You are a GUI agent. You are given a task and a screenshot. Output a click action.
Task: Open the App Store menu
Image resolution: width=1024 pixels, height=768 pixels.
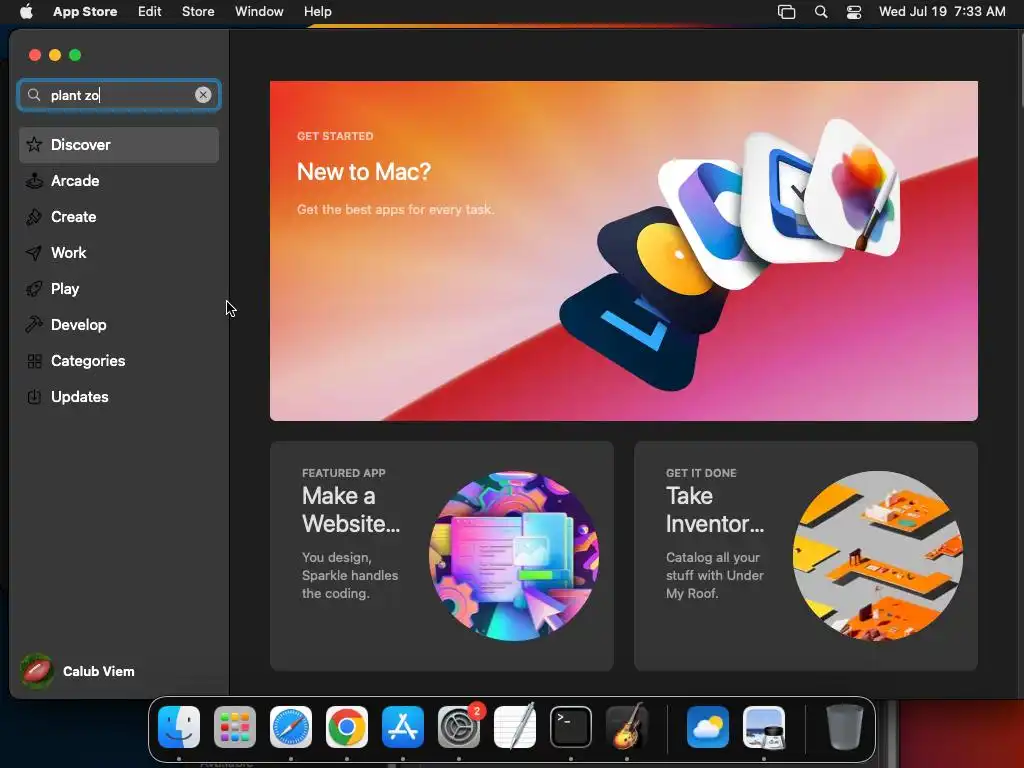click(x=85, y=11)
